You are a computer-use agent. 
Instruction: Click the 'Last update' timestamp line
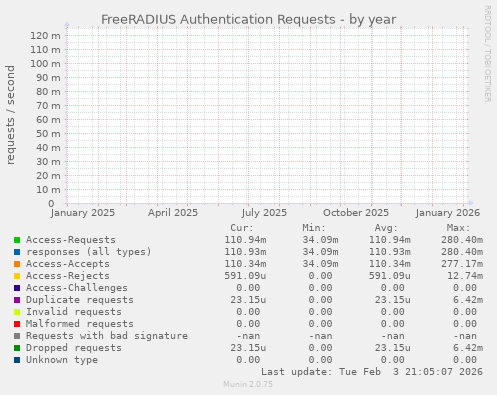pyautogui.click(x=372, y=372)
